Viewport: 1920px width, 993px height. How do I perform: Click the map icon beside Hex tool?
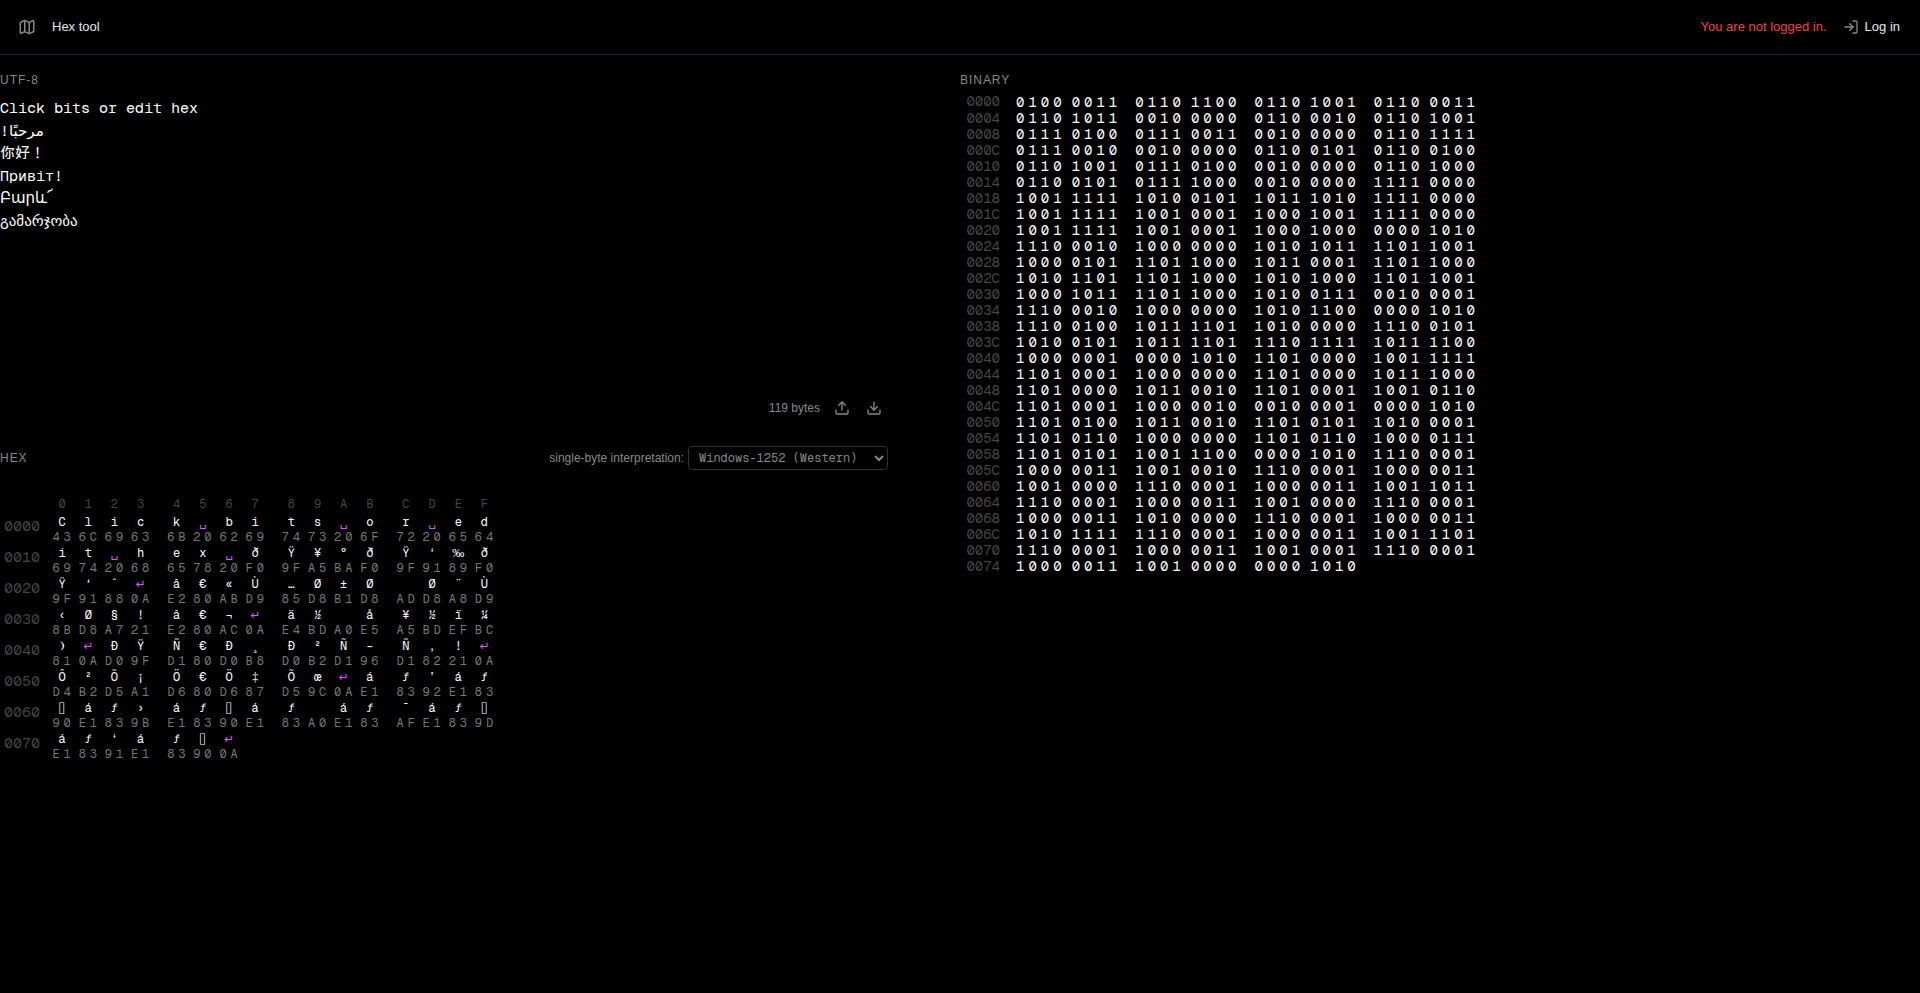click(x=26, y=27)
